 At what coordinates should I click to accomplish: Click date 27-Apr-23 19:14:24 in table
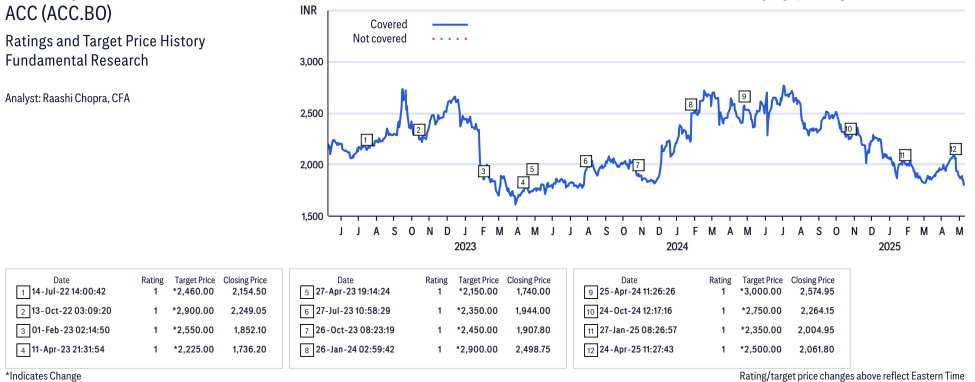pos(353,291)
